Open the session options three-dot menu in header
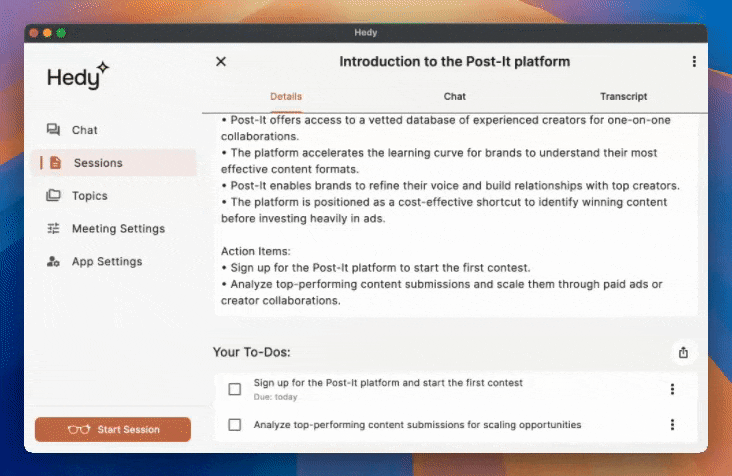This screenshot has height=476, width=732. pos(694,62)
